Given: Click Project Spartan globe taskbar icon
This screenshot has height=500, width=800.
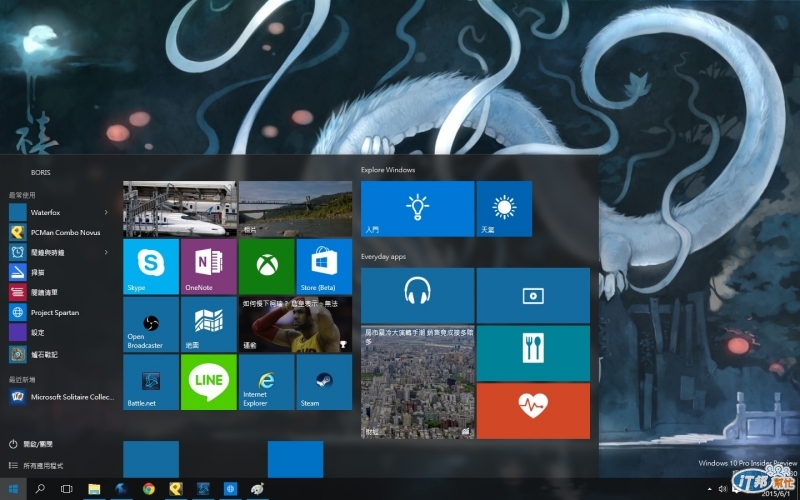Looking at the screenshot, I should coord(230,489).
